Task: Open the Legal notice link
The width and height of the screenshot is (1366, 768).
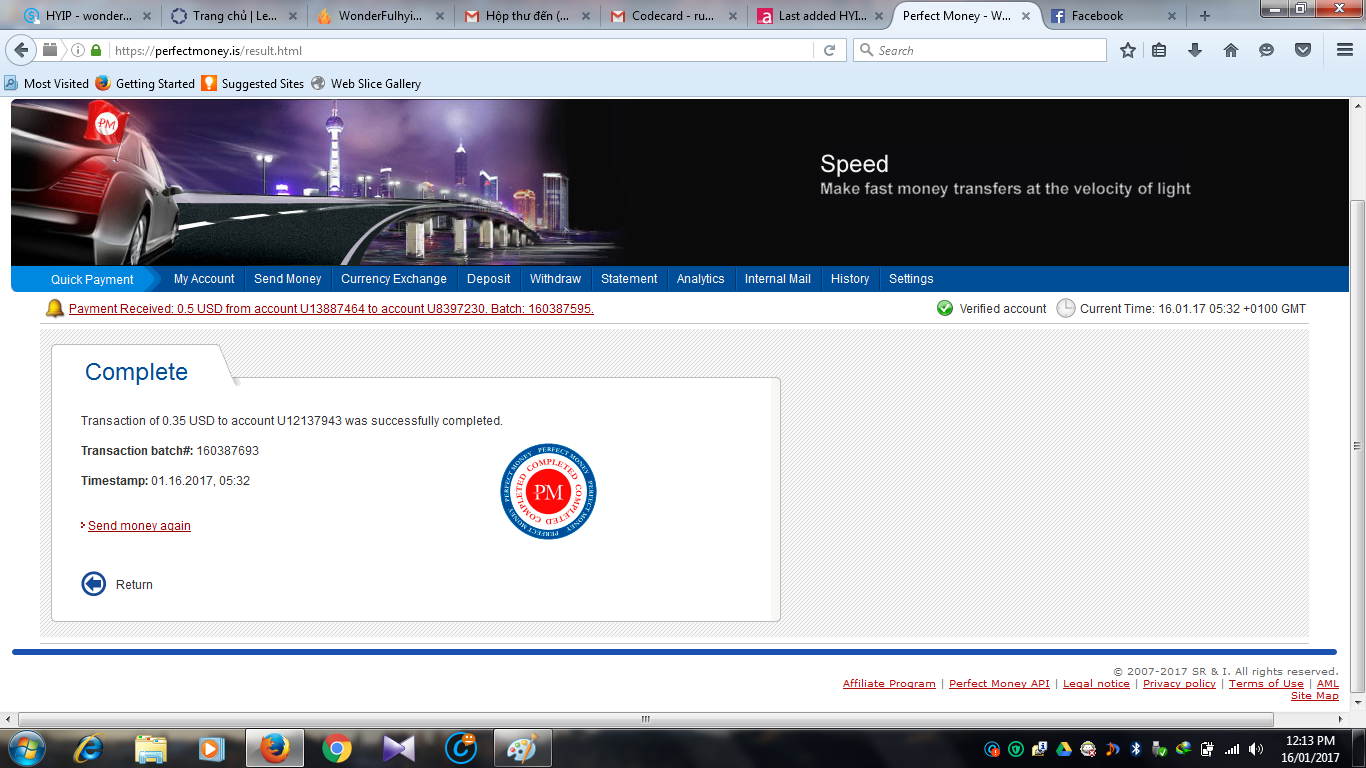Action: [1096, 684]
